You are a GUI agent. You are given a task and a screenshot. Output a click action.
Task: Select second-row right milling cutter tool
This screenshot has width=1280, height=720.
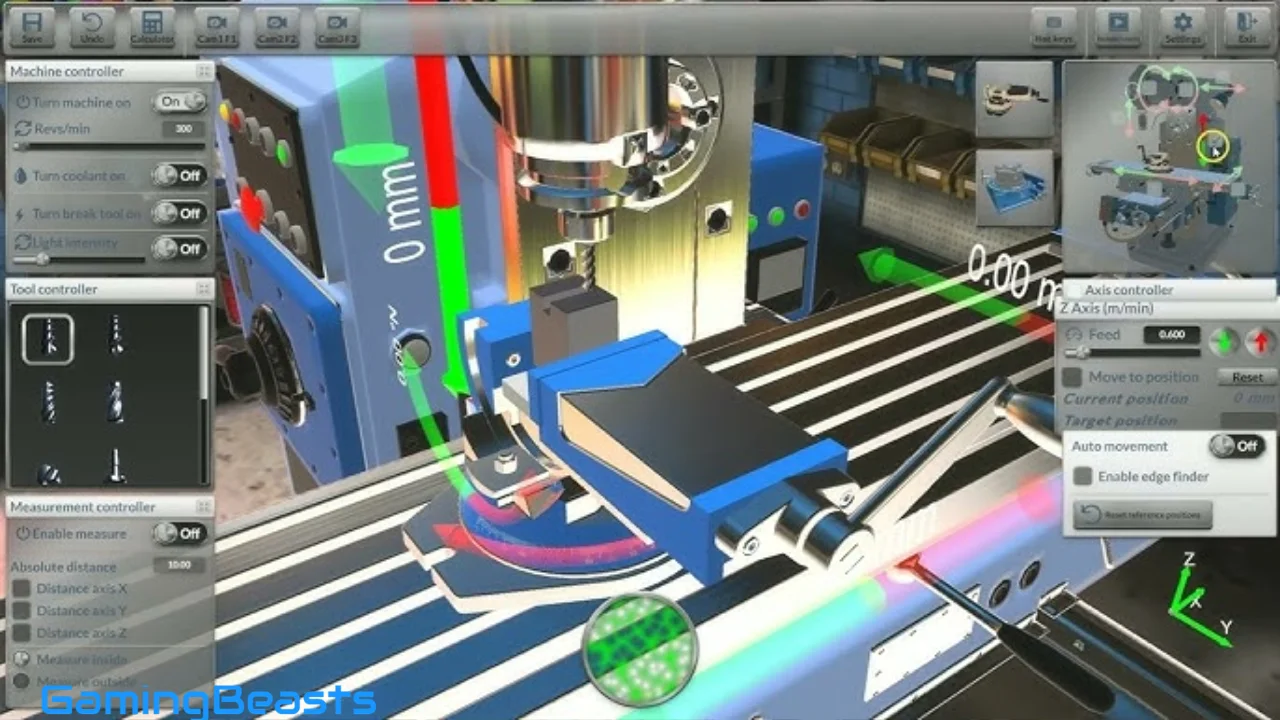click(x=116, y=401)
